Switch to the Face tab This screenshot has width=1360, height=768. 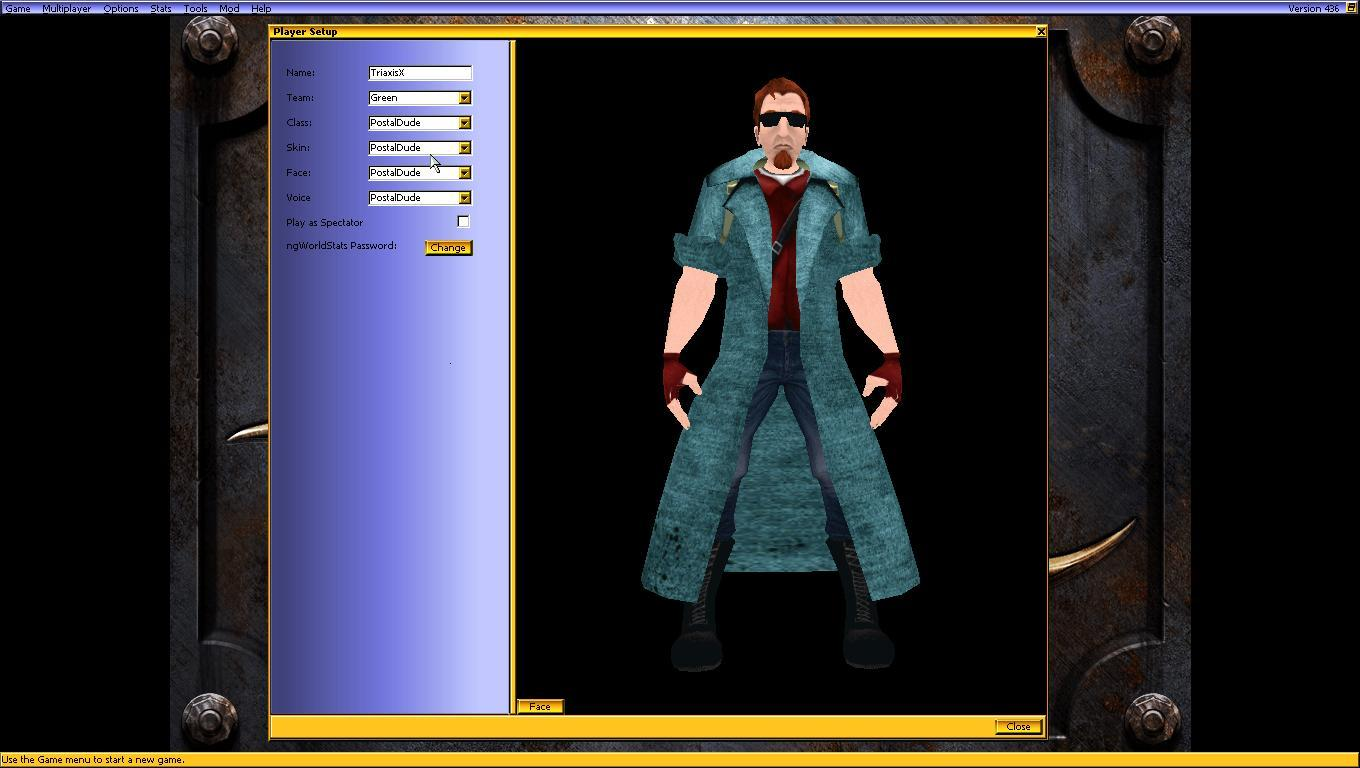[x=539, y=706]
